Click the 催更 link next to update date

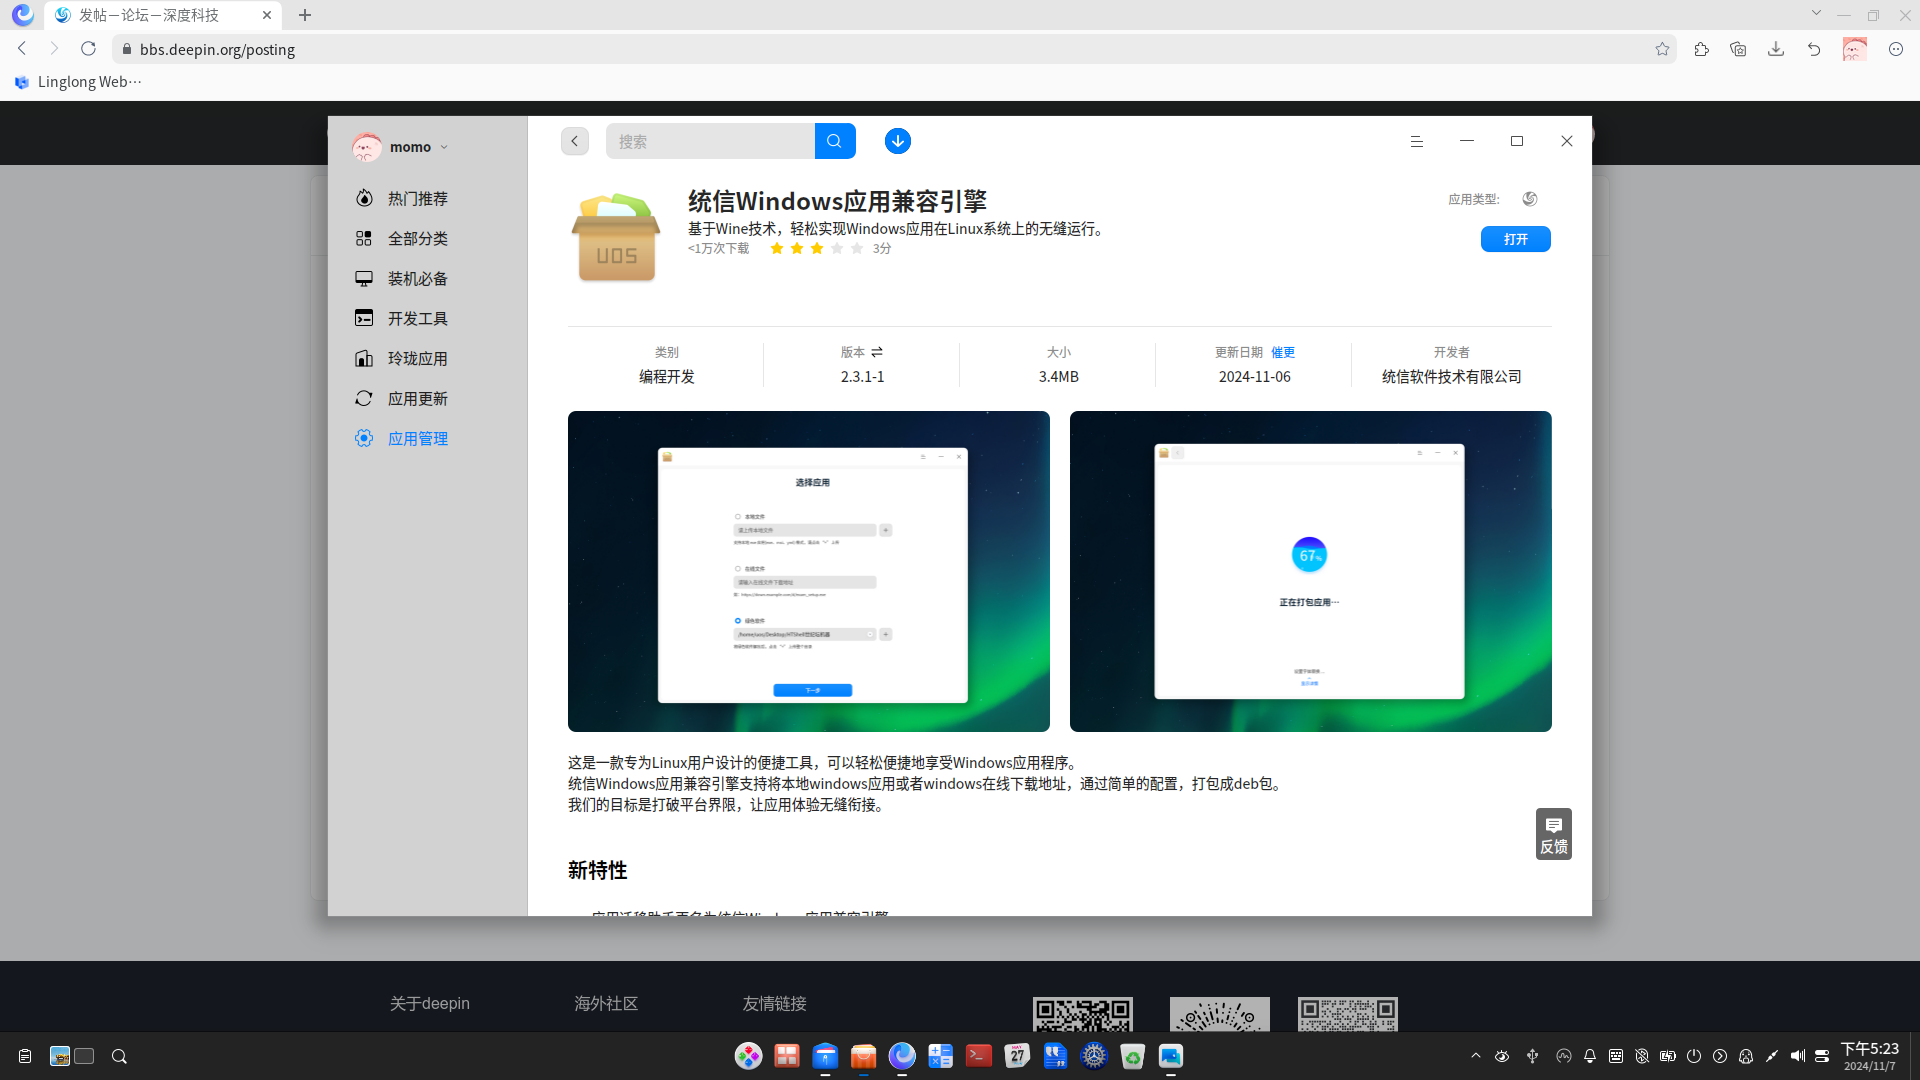(1283, 352)
